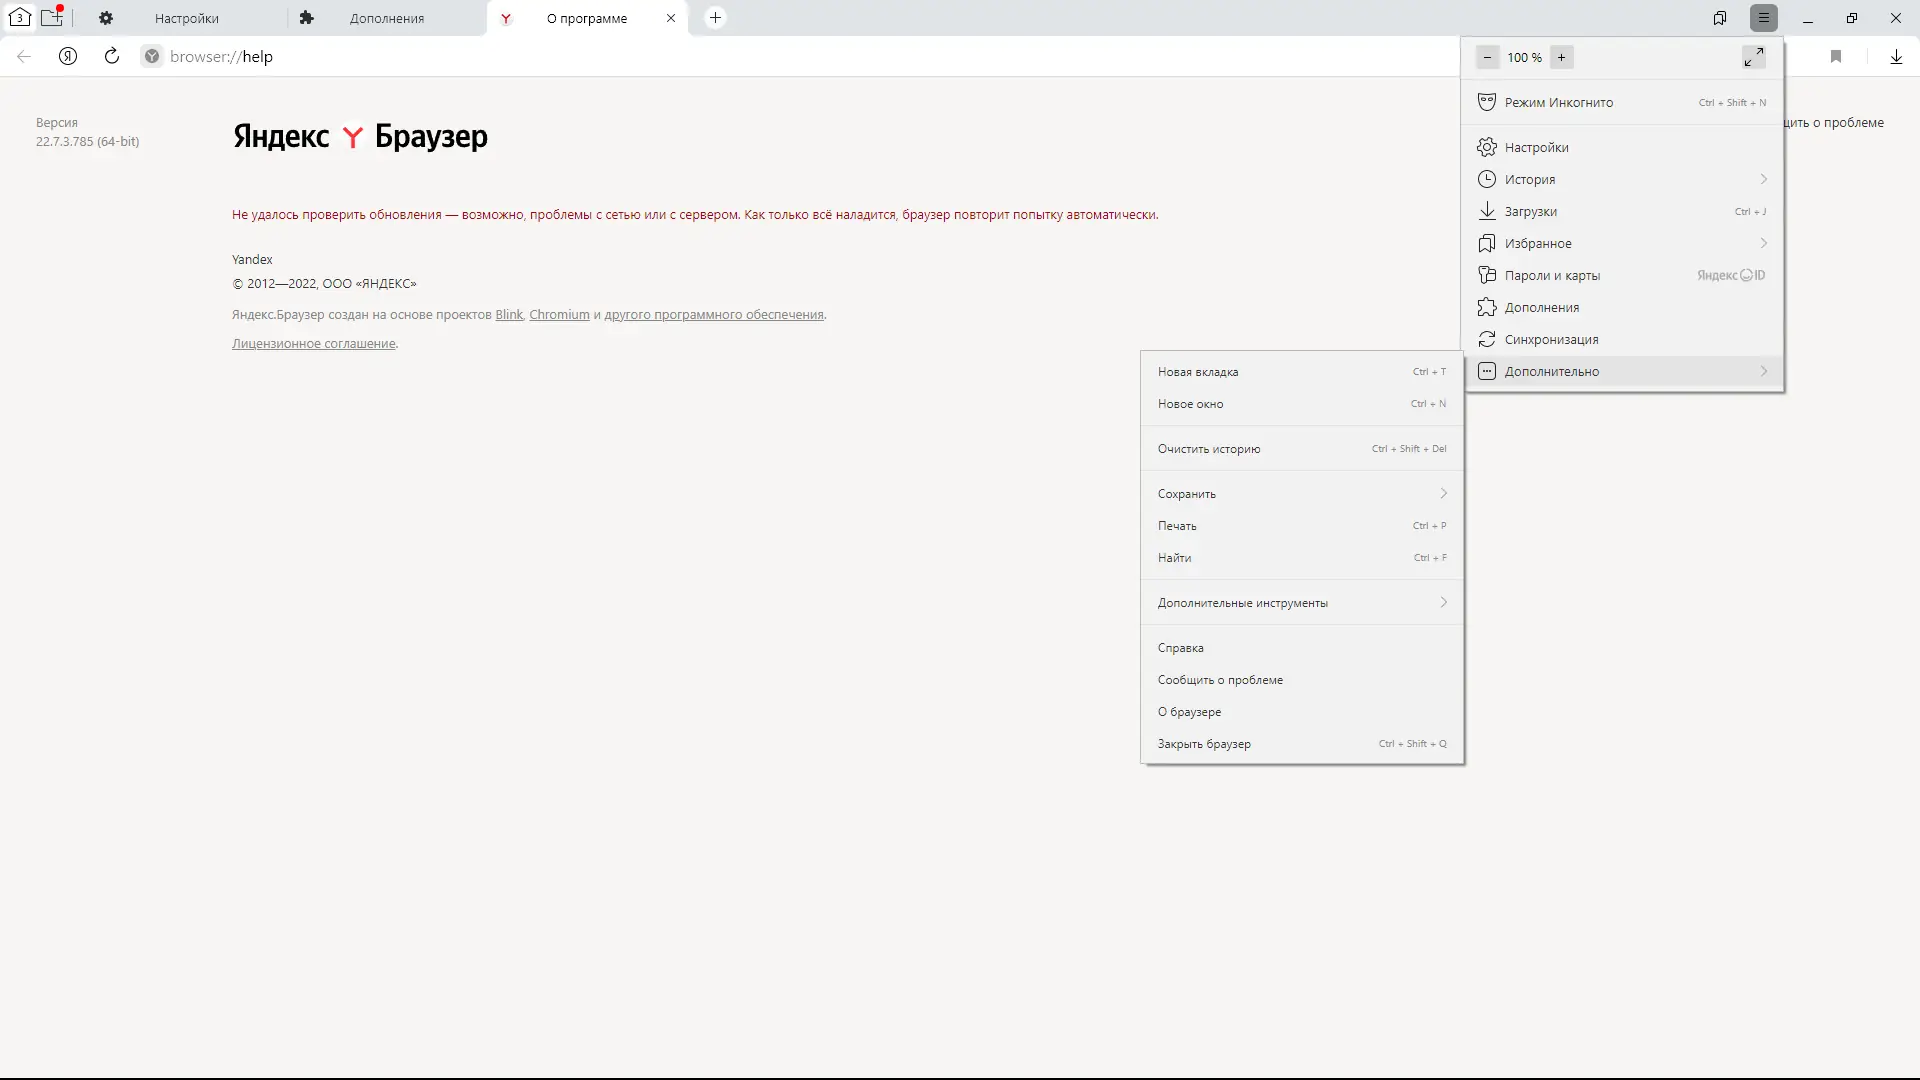Click the bookmark flag icon in toolbar
This screenshot has height=1080, width=1920.
1836,57
